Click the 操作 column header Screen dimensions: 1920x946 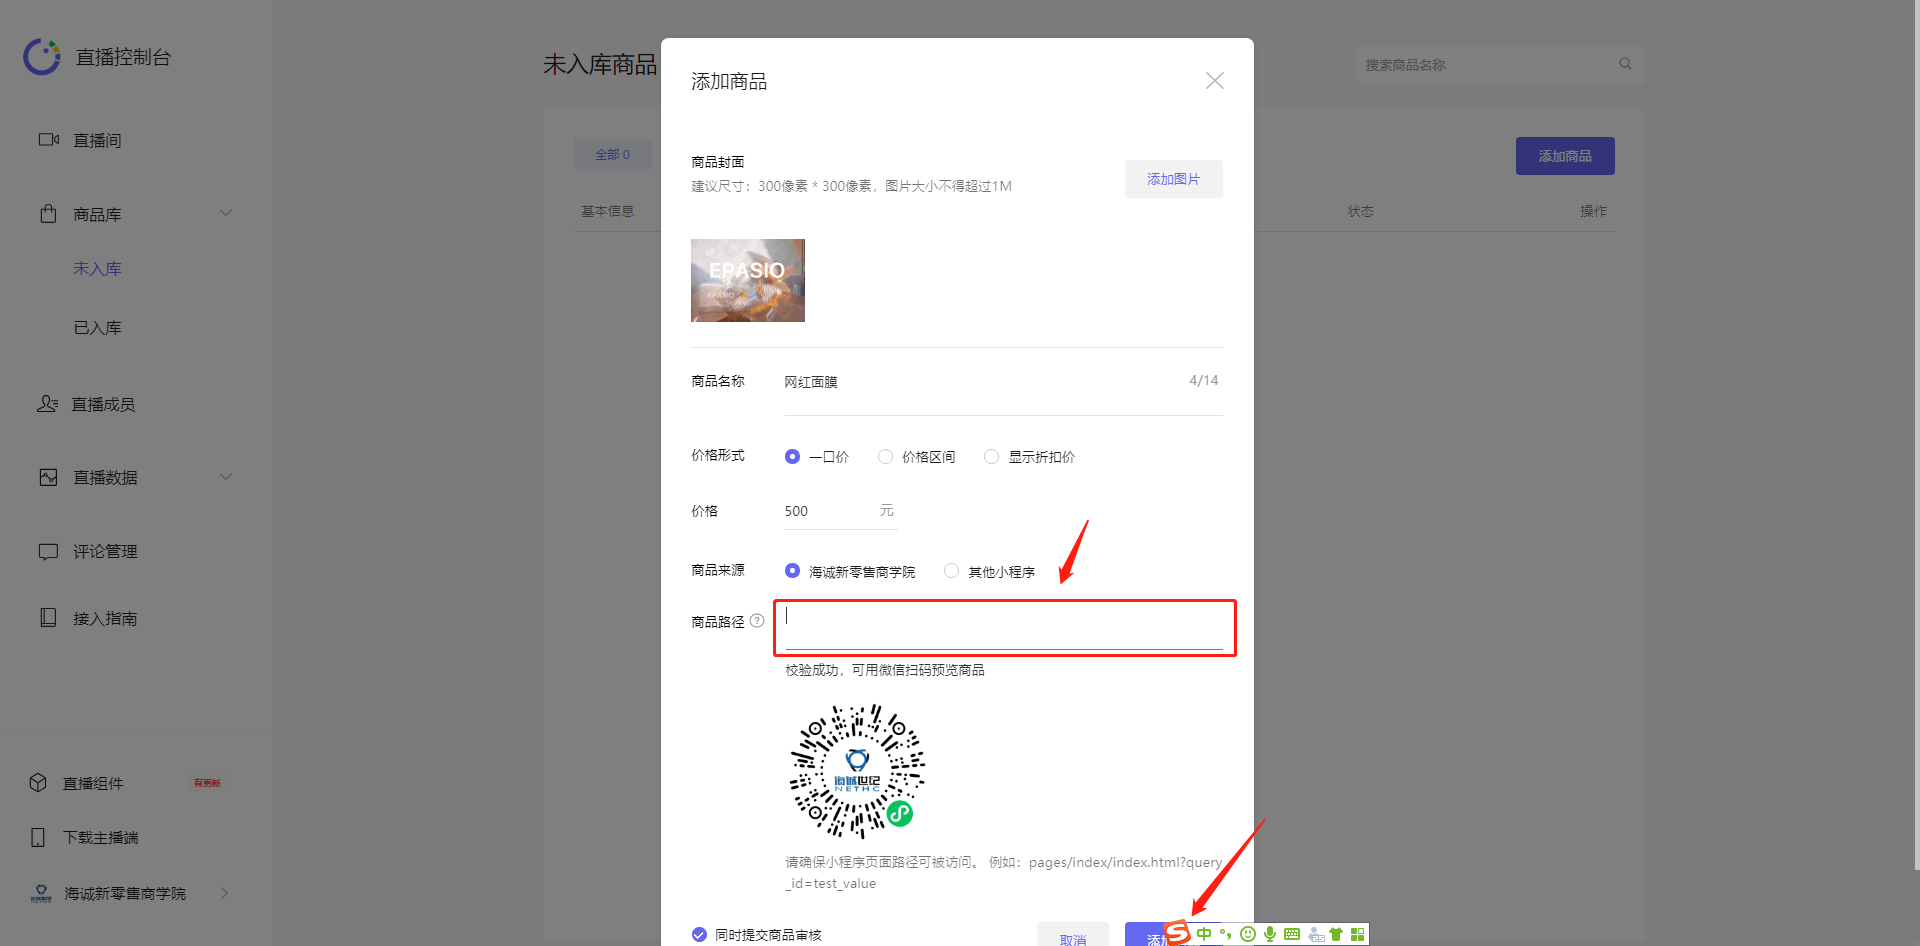tap(1593, 211)
